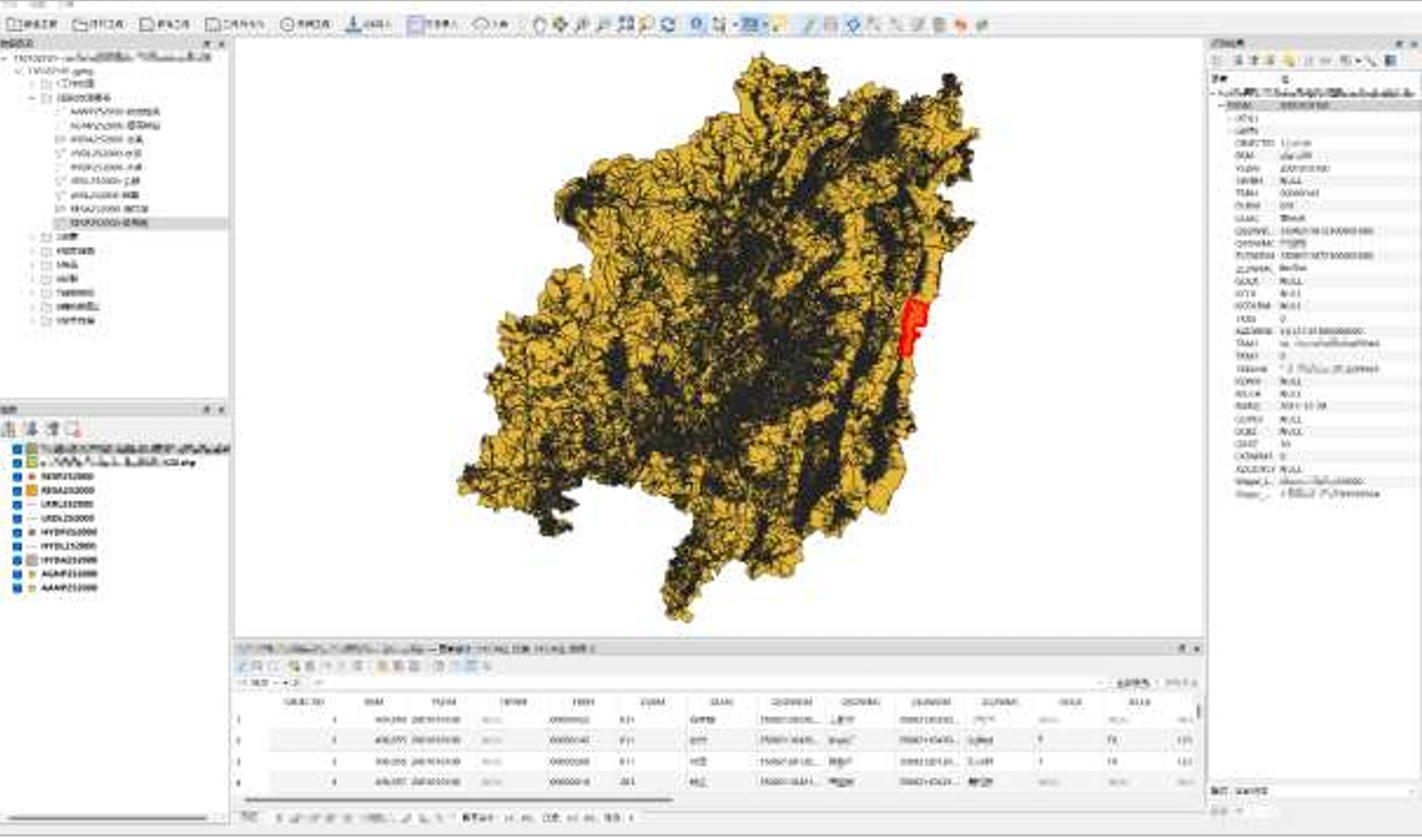Select the AANP252000 layer name
The image size is (1422, 839).
point(69,589)
